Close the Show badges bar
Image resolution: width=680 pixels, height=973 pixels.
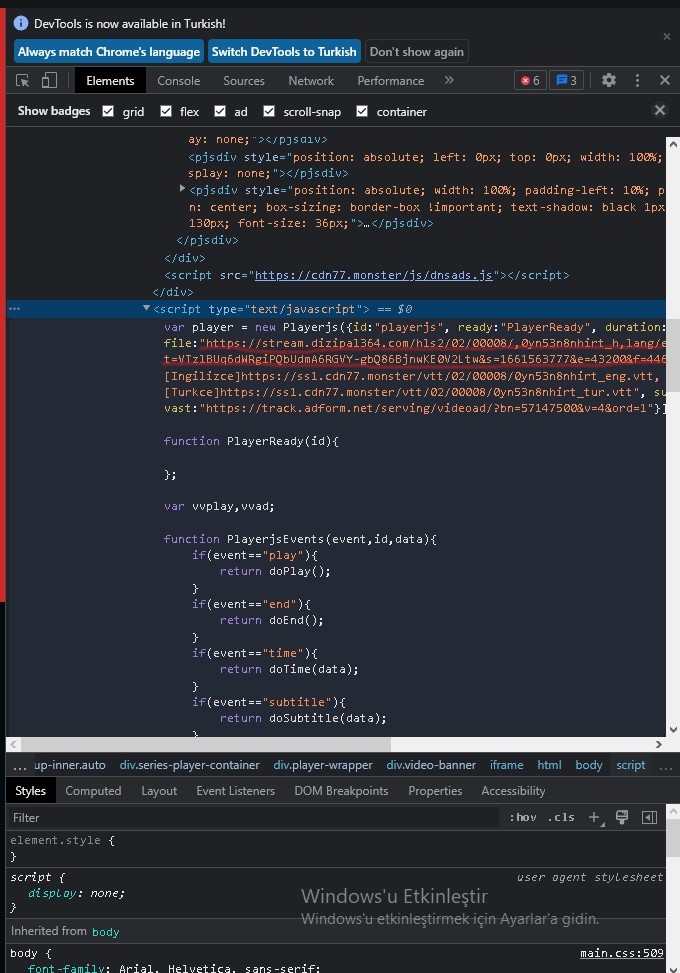pos(660,110)
